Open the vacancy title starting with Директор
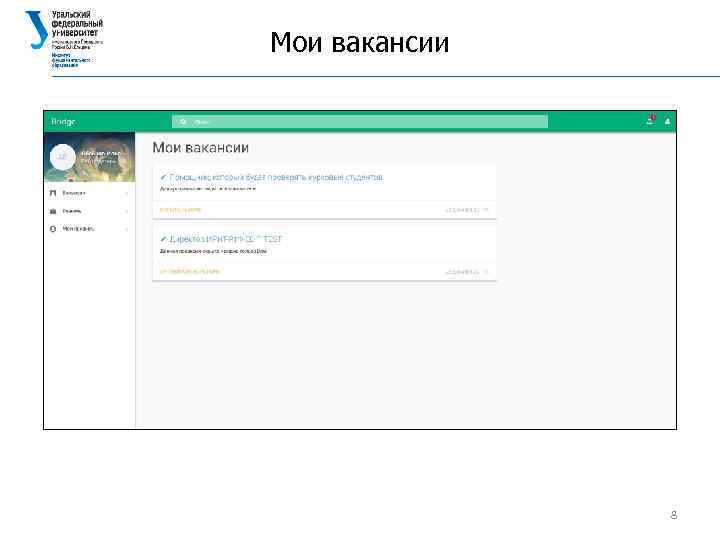The height and width of the screenshot is (540, 720). coord(225,239)
